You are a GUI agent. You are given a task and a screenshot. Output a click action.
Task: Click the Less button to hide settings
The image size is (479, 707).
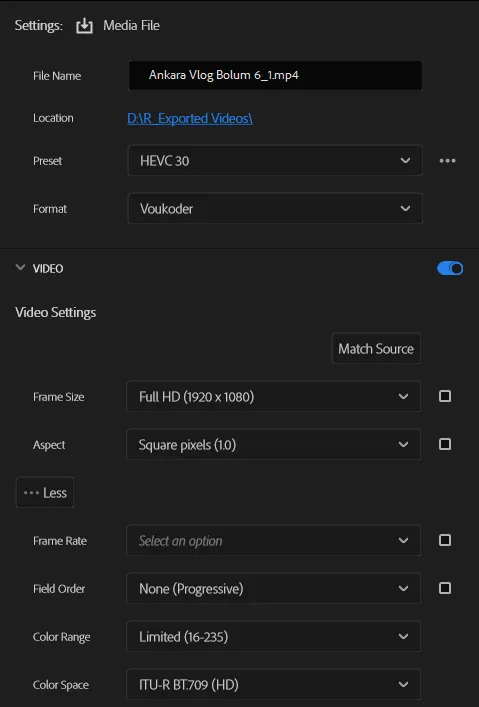pos(45,492)
